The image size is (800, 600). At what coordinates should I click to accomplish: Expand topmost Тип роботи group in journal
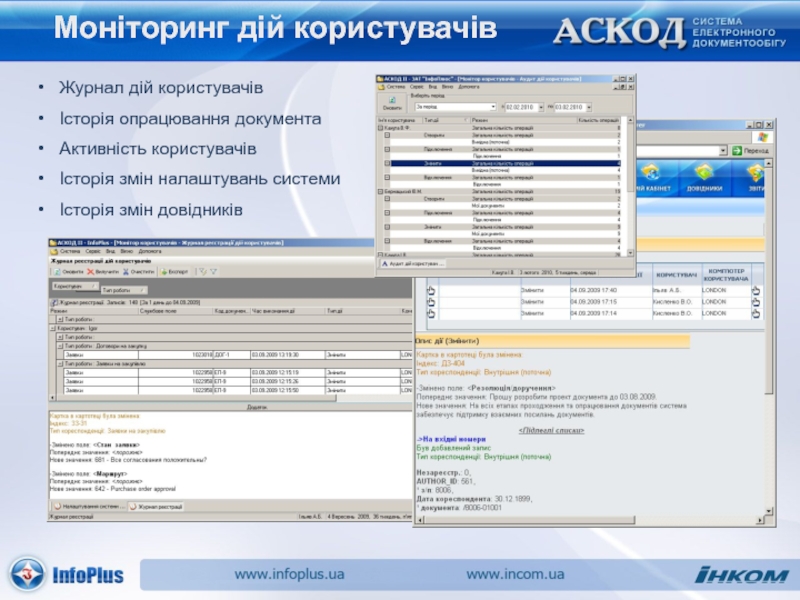coord(60,319)
